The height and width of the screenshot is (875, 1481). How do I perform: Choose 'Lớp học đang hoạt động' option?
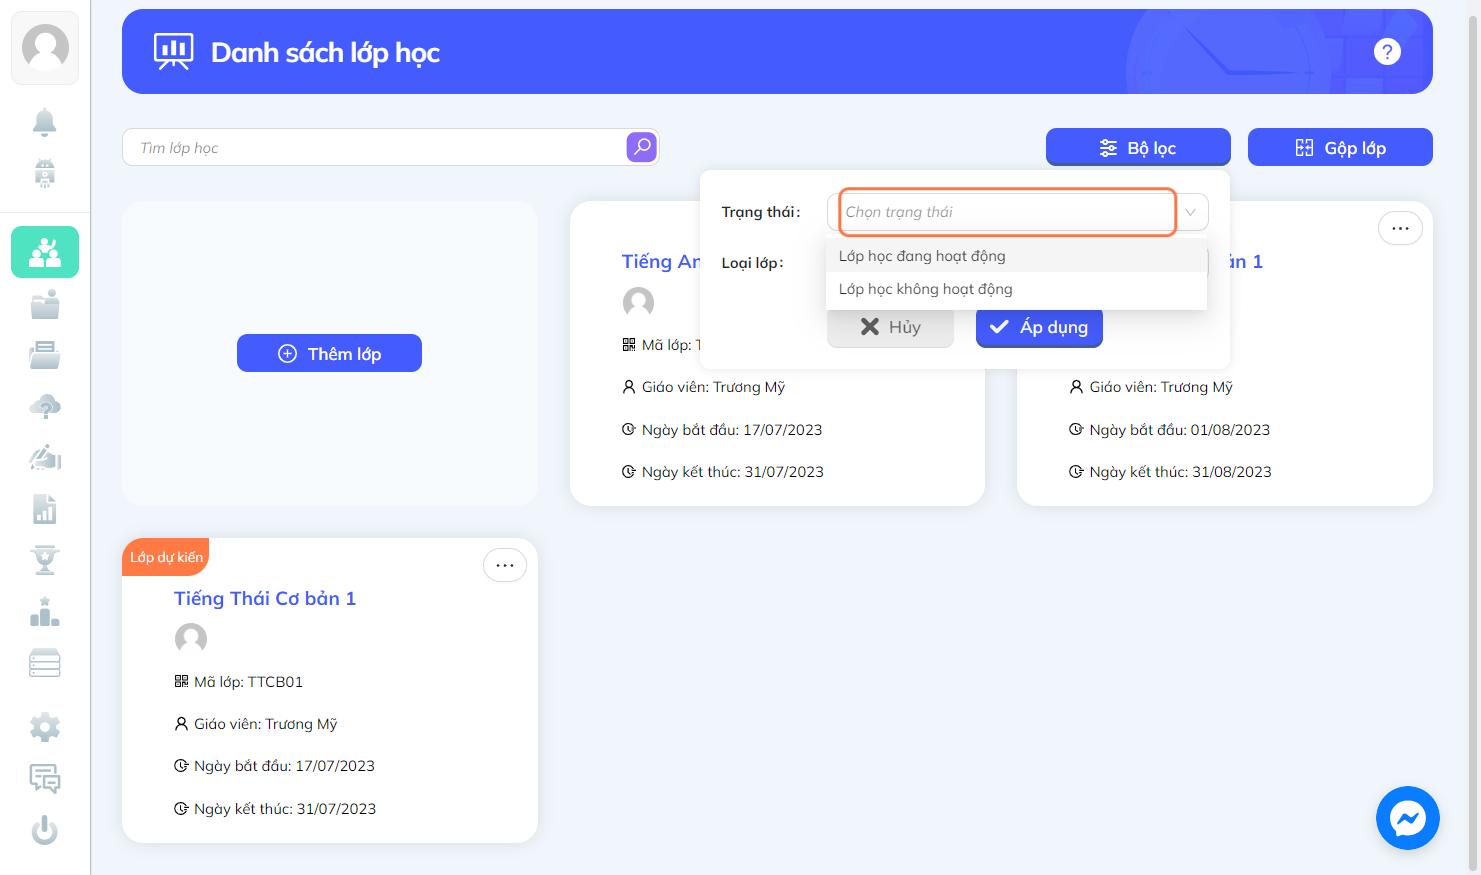1016,256
